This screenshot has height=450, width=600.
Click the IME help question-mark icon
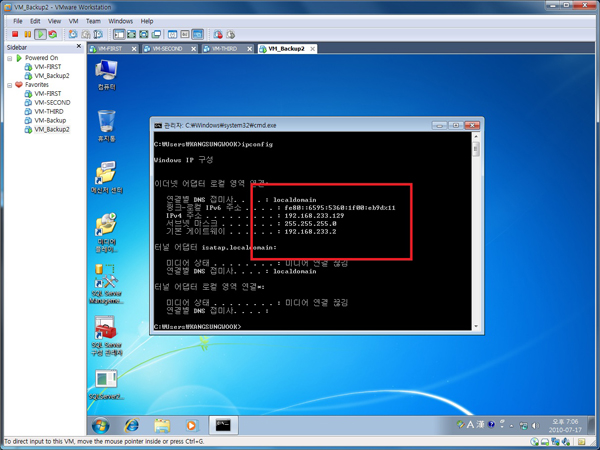[492, 424]
